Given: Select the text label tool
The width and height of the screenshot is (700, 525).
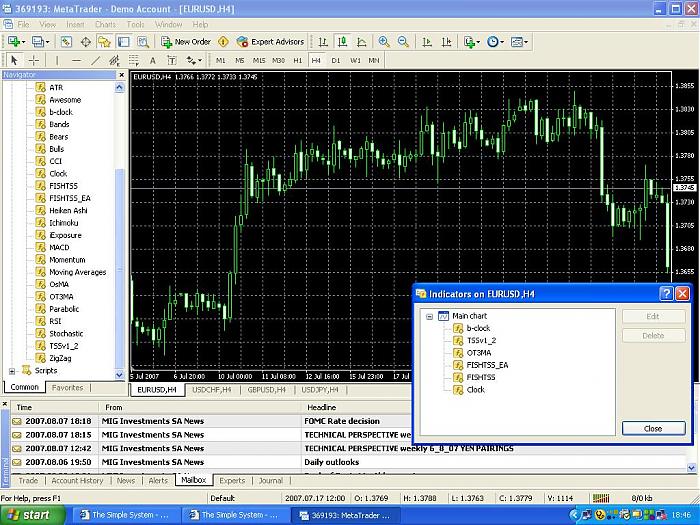Looking at the screenshot, I should point(171,60).
